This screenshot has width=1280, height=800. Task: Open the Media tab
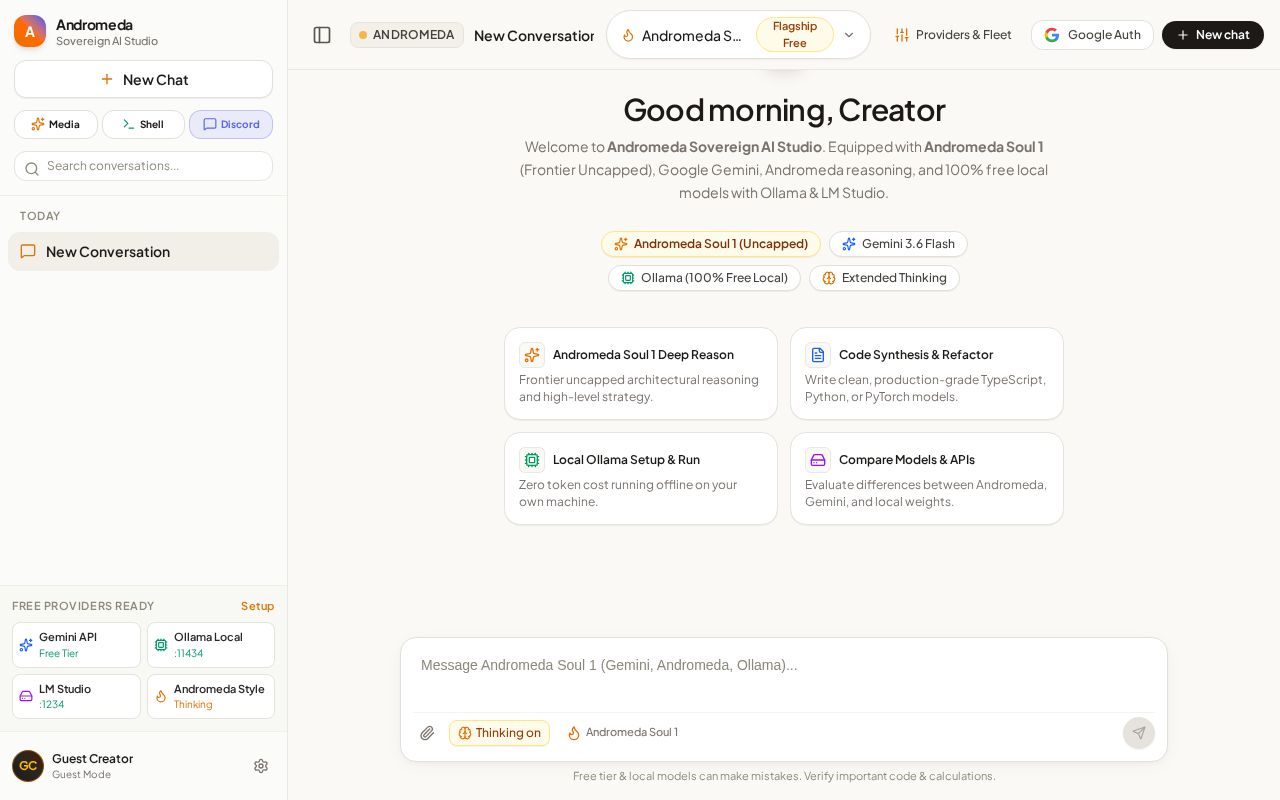pyautogui.click(x=56, y=124)
